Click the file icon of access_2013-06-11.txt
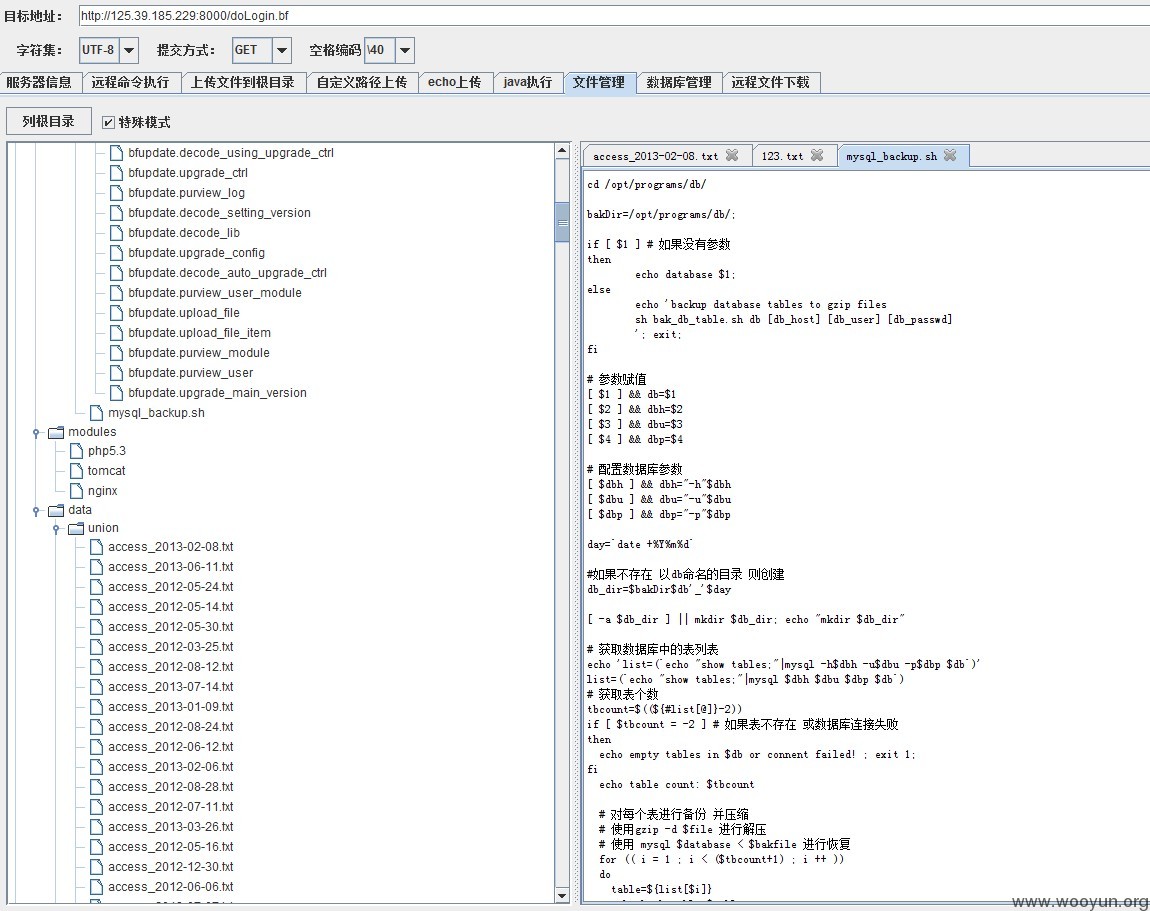The height and width of the screenshot is (911, 1150). pyautogui.click(x=96, y=567)
